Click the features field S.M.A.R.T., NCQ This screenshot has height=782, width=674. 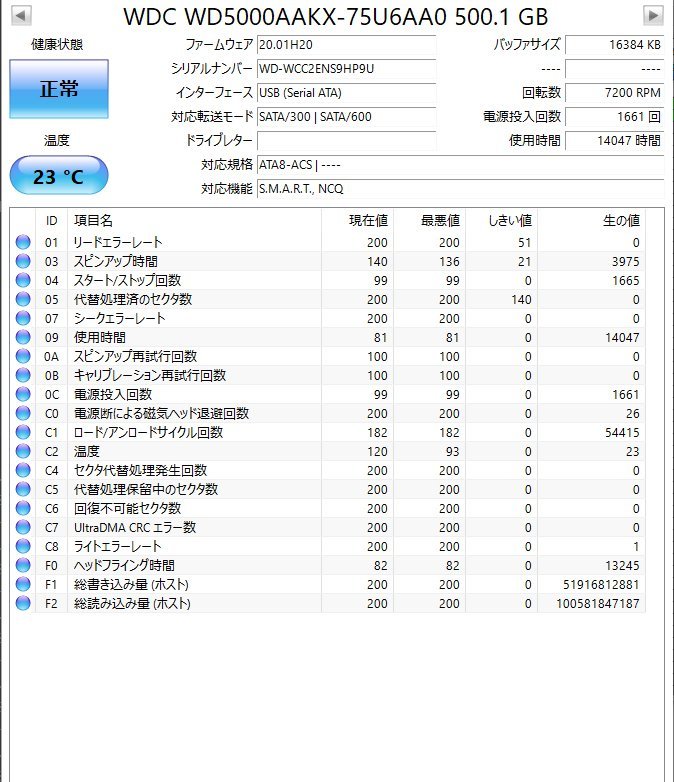click(x=460, y=189)
